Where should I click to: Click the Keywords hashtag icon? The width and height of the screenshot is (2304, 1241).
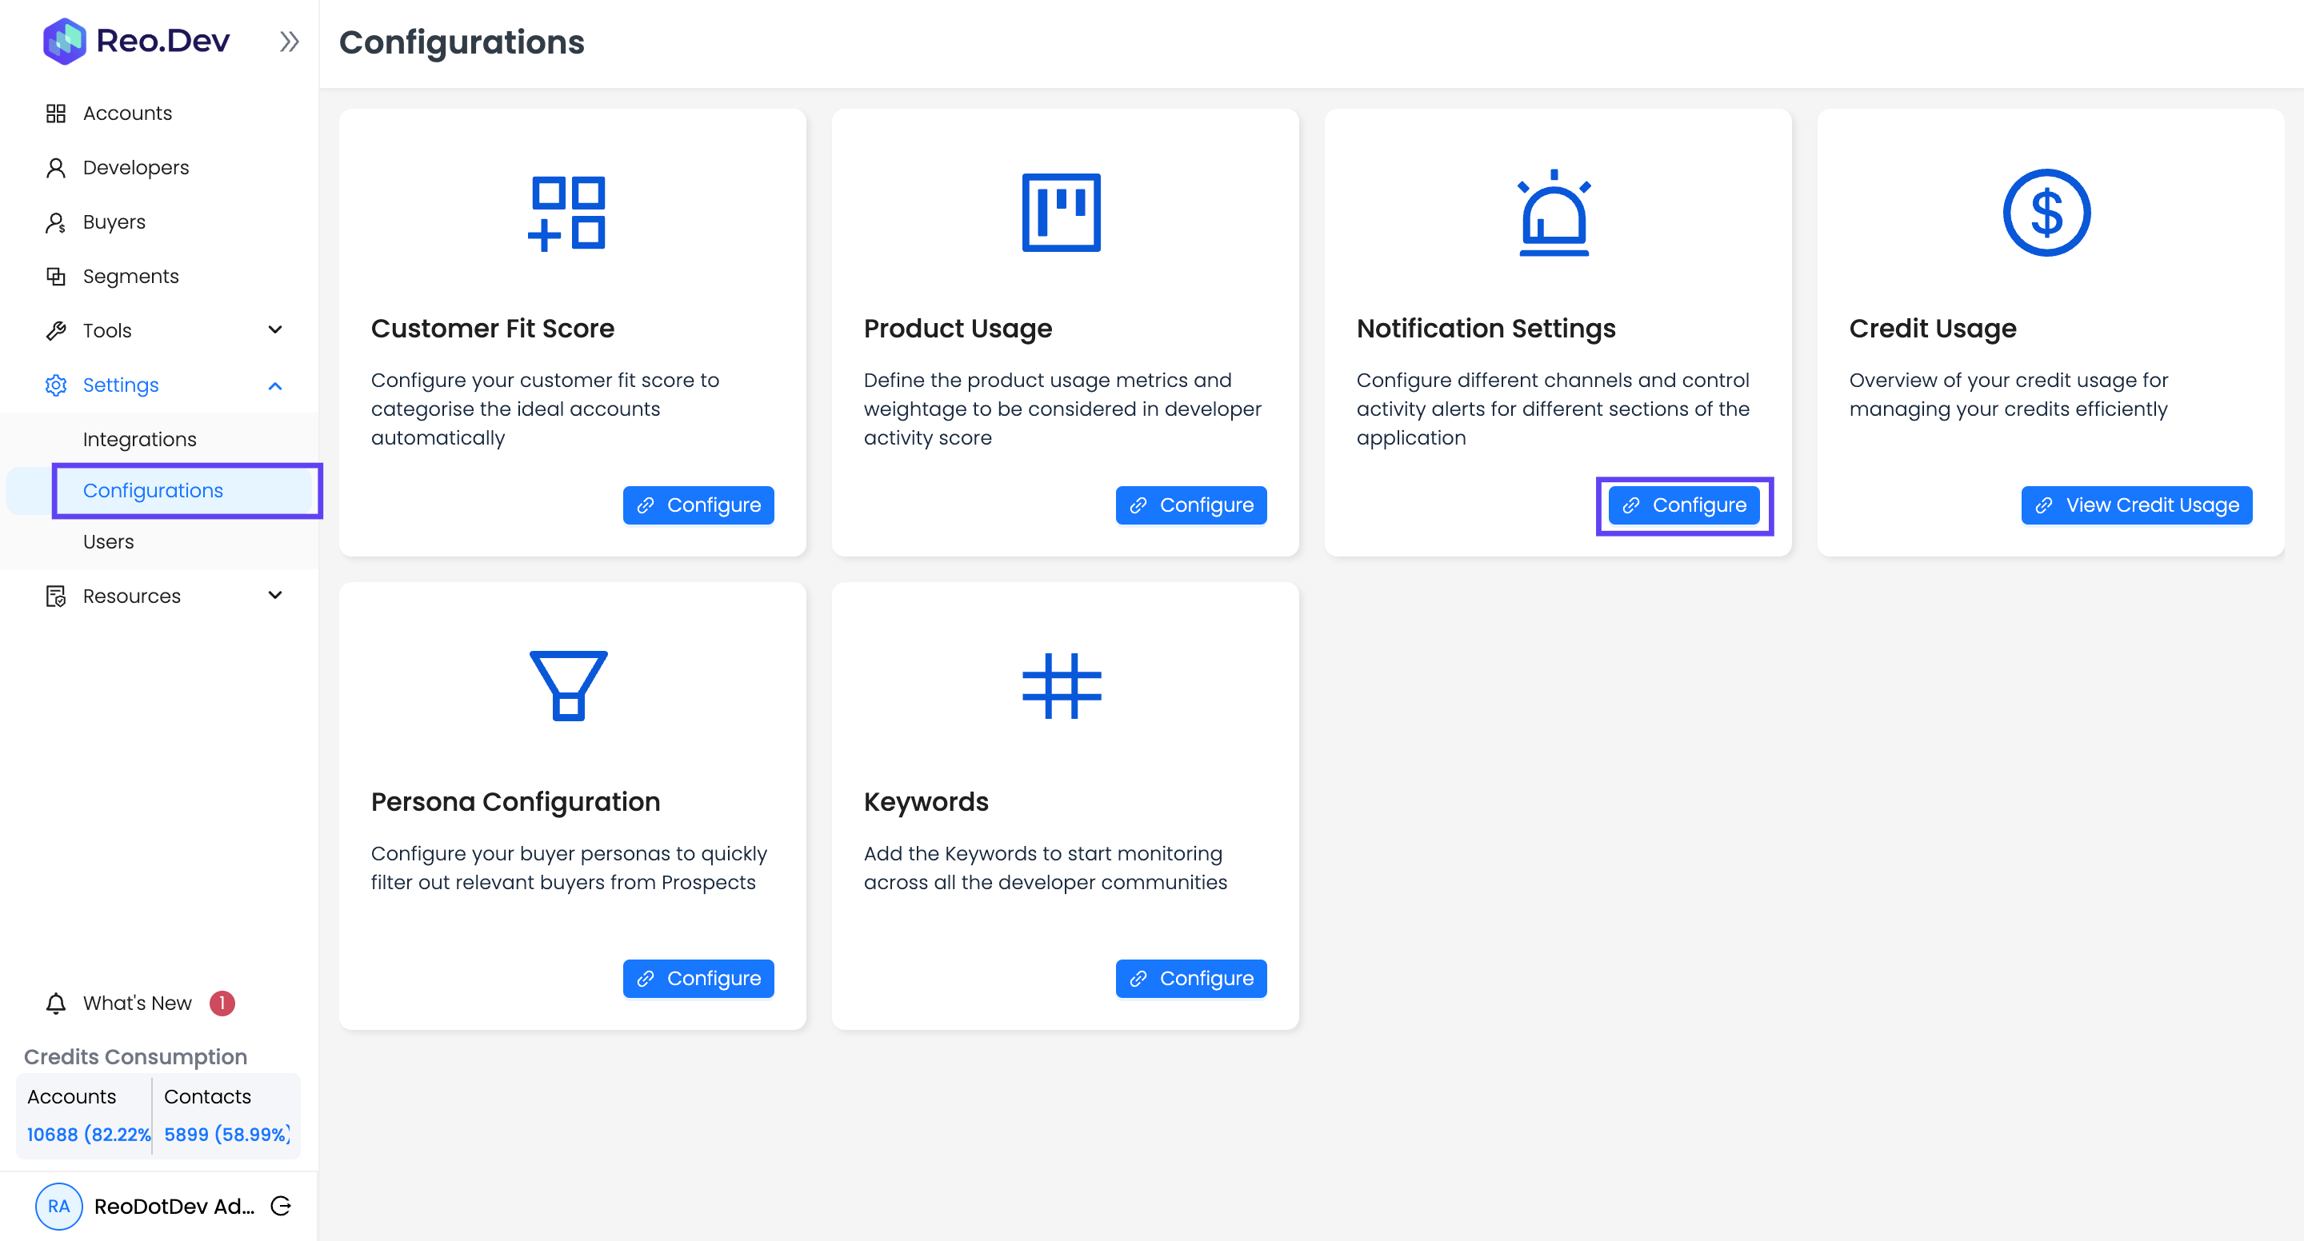[x=1061, y=686]
